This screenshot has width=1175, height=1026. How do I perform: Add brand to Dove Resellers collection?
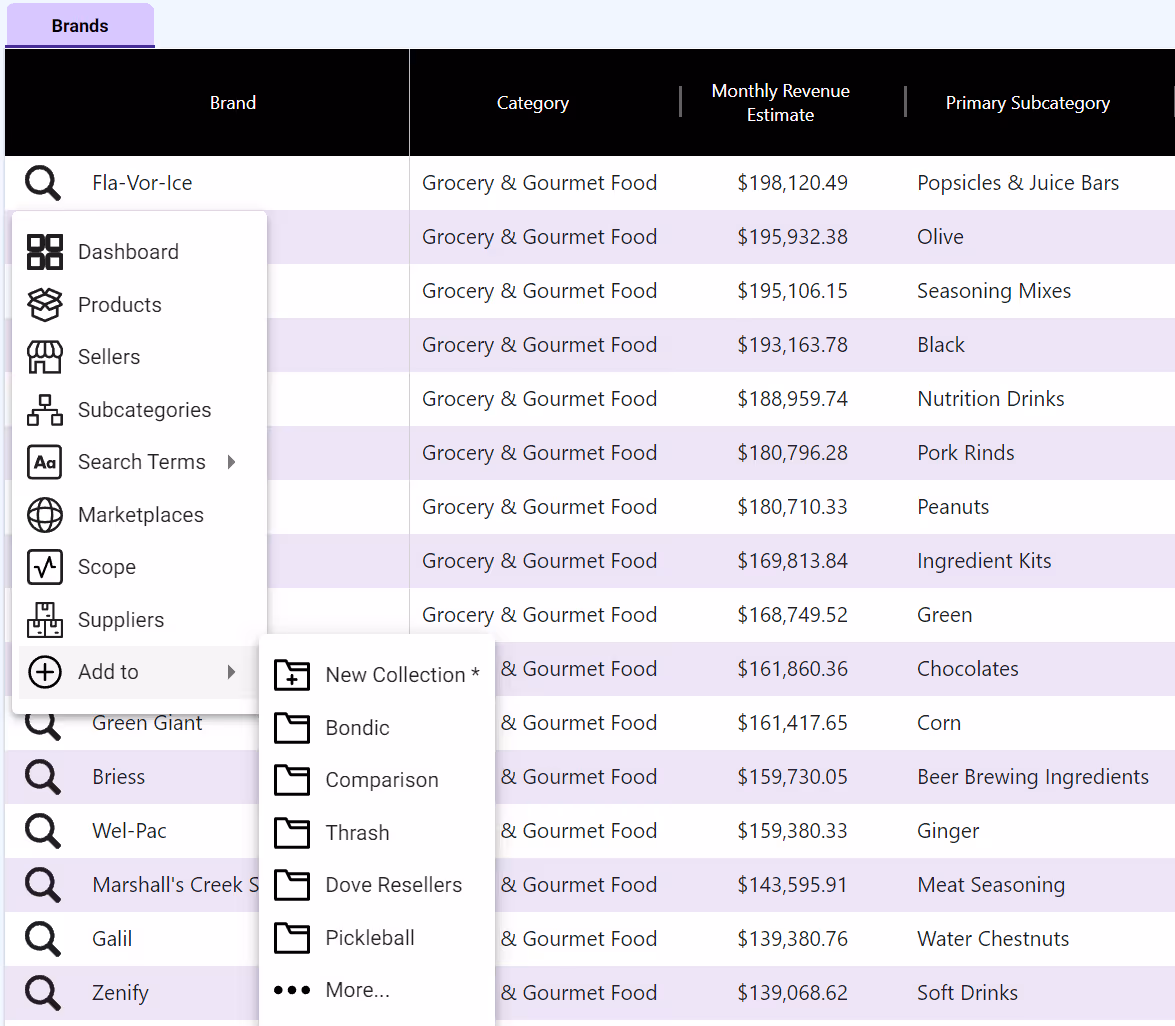[x=377, y=884]
